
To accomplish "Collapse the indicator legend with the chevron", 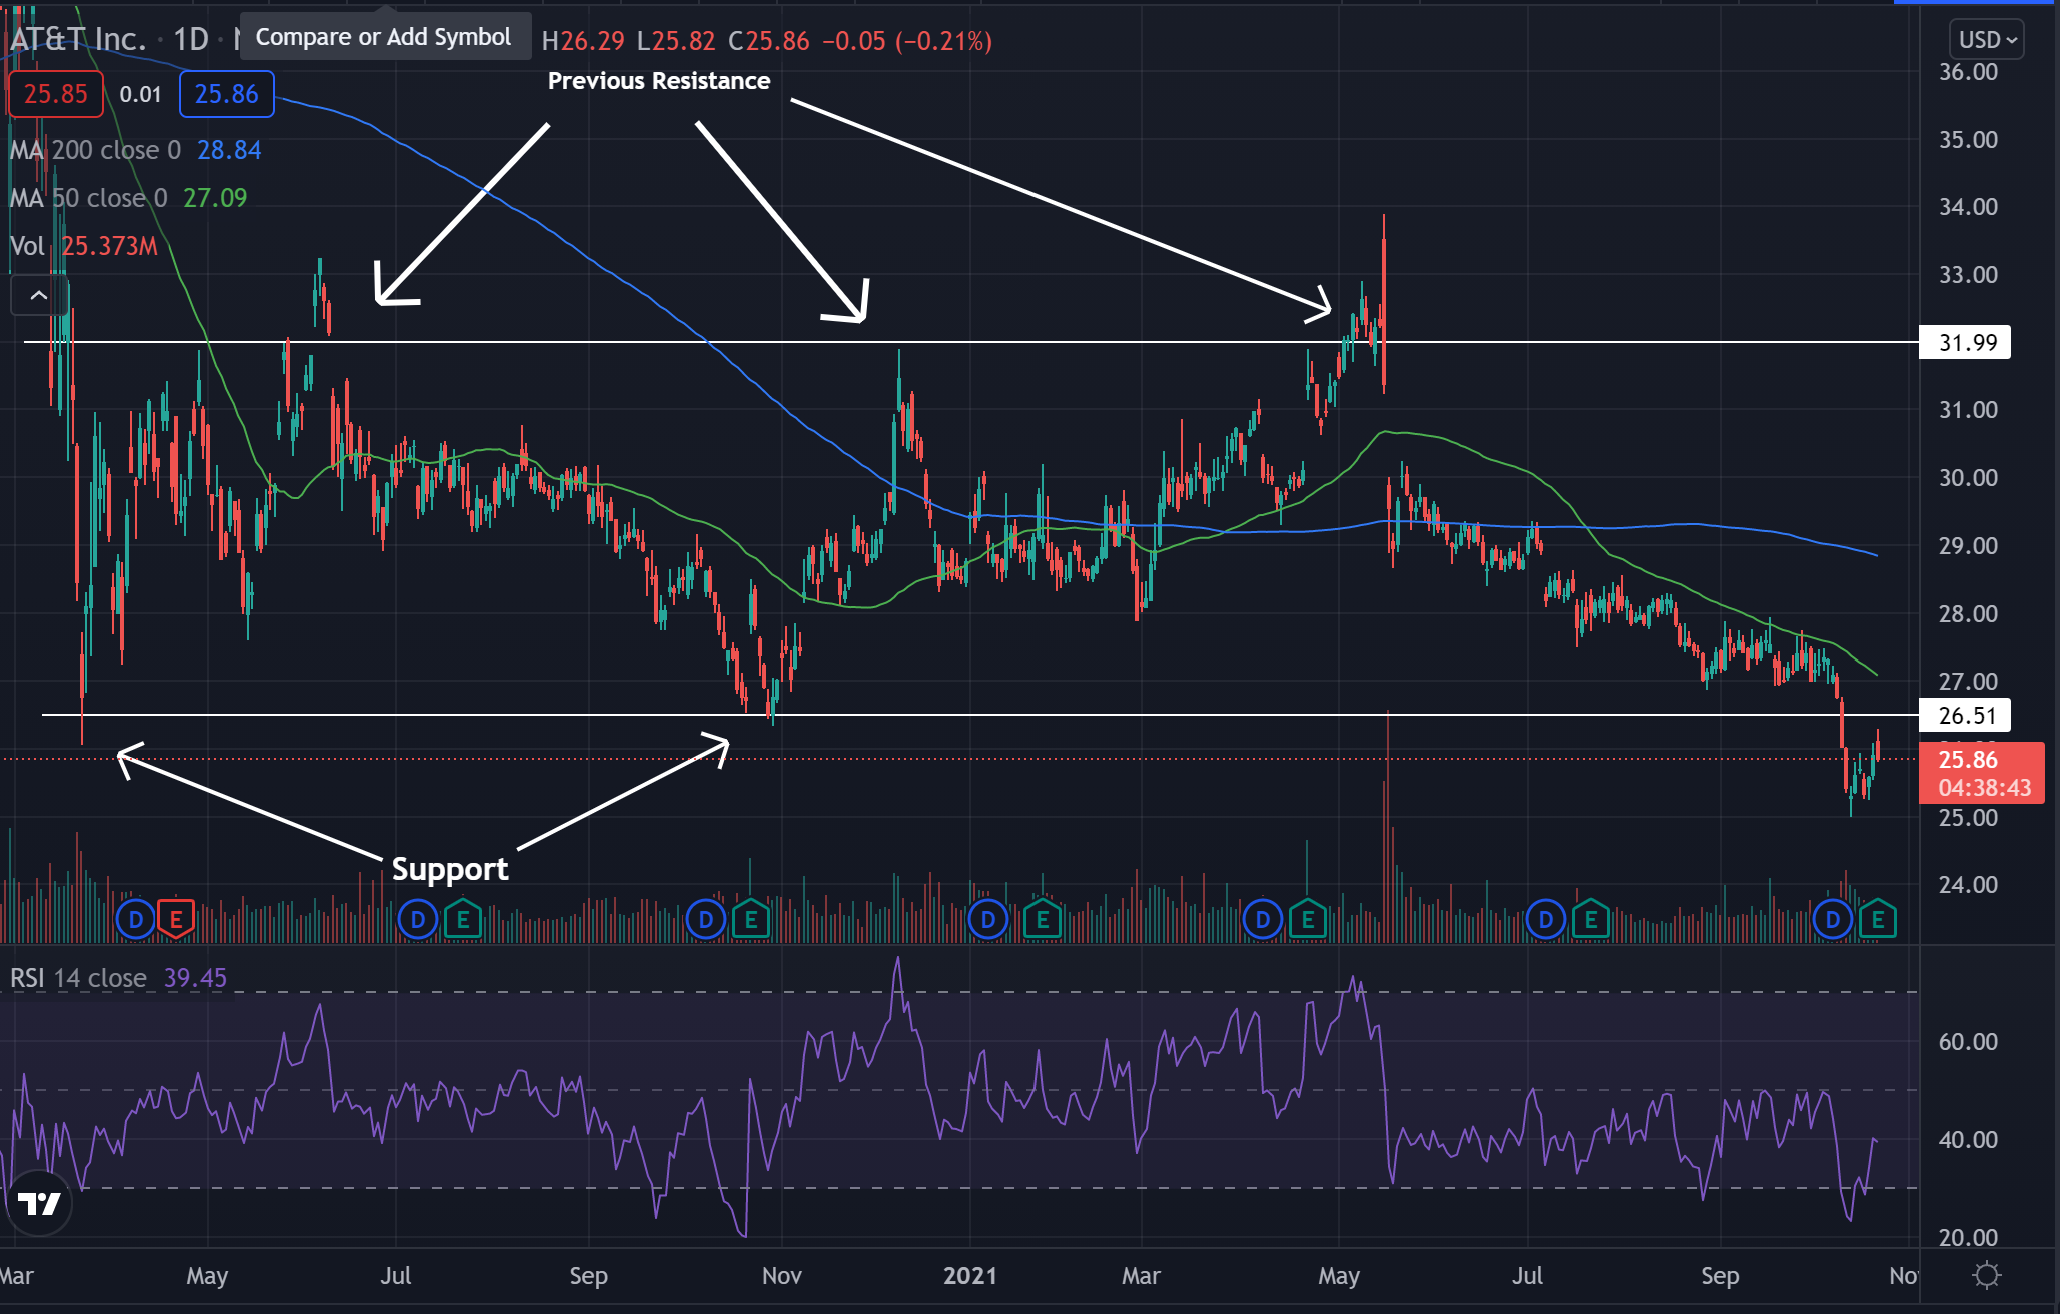I will [x=39, y=295].
